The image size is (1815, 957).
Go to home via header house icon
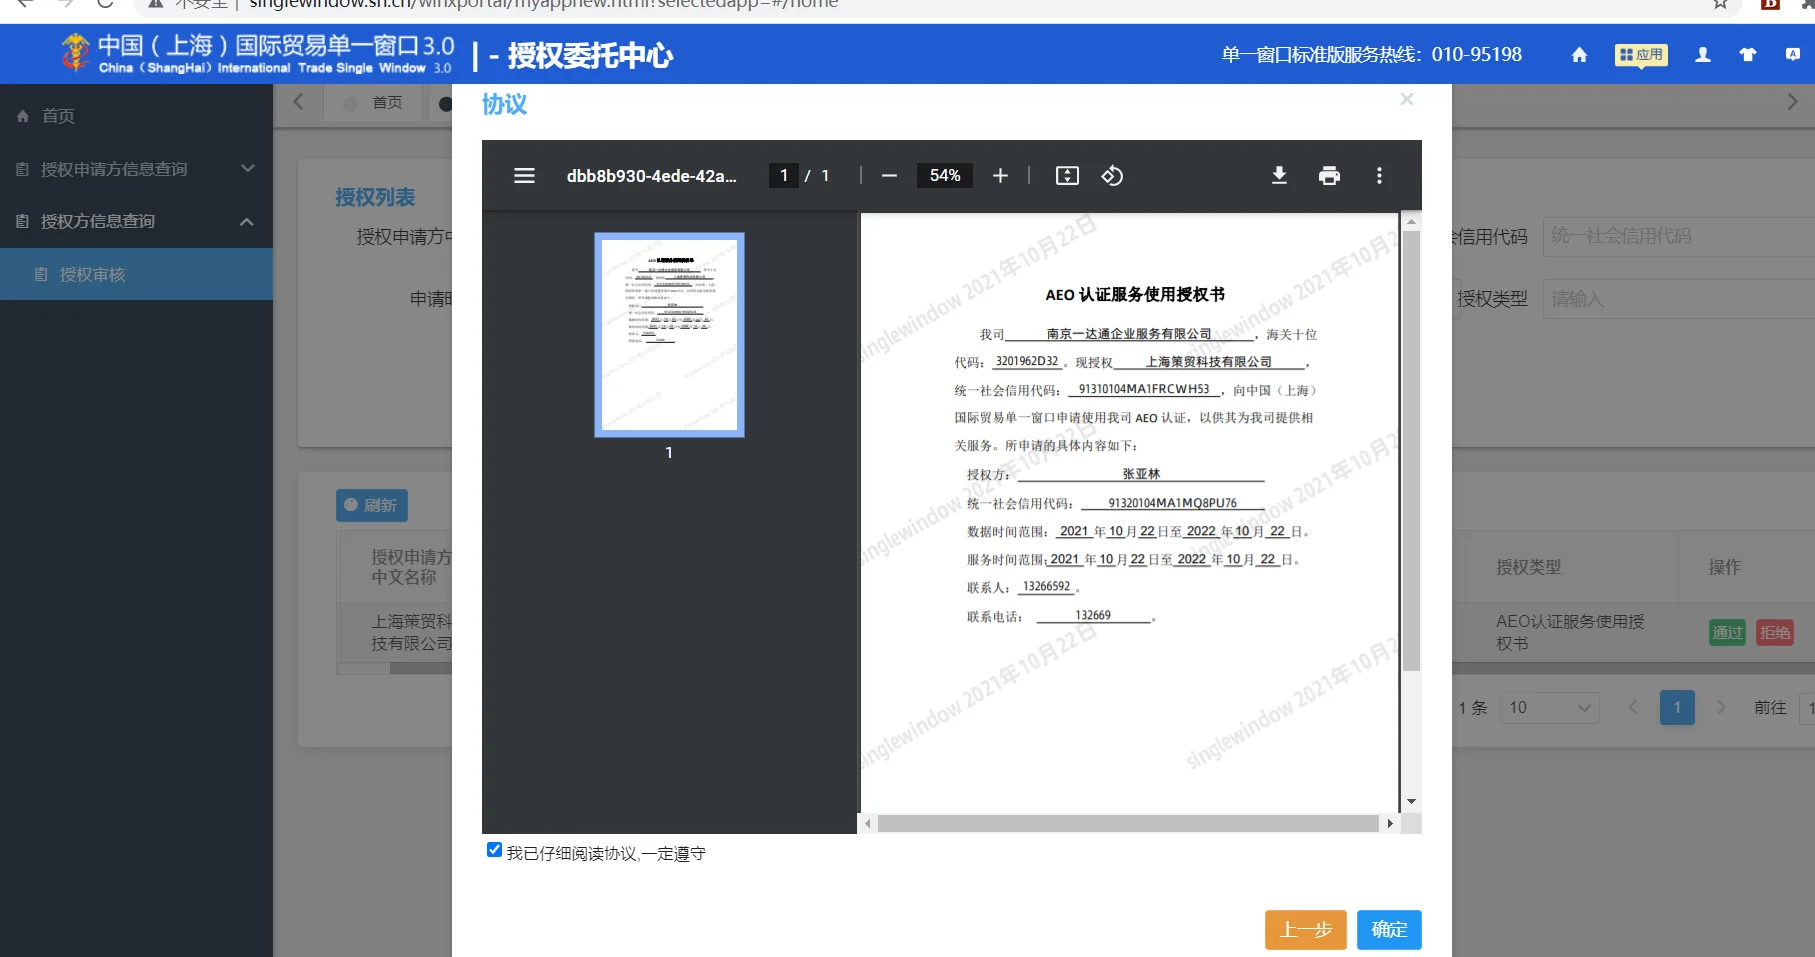[1579, 55]
